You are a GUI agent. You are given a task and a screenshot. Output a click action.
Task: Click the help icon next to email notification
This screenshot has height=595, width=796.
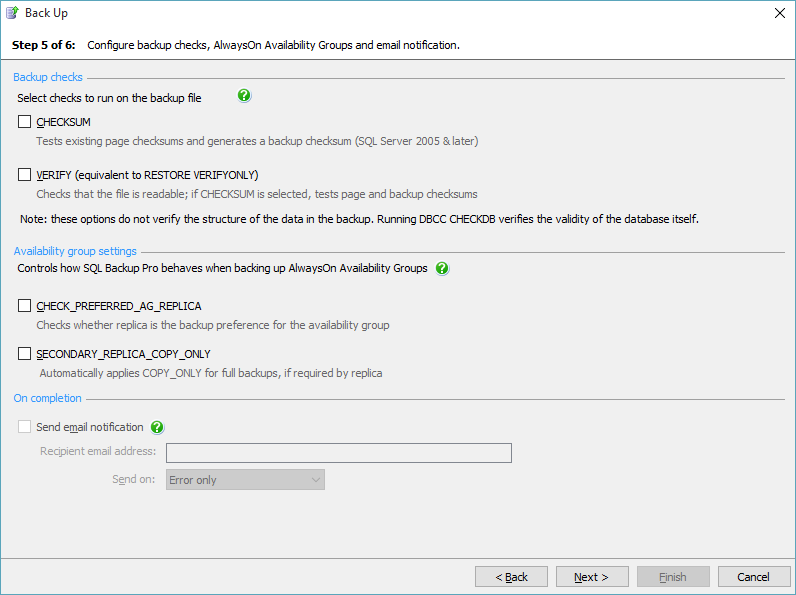click(157, 427)
